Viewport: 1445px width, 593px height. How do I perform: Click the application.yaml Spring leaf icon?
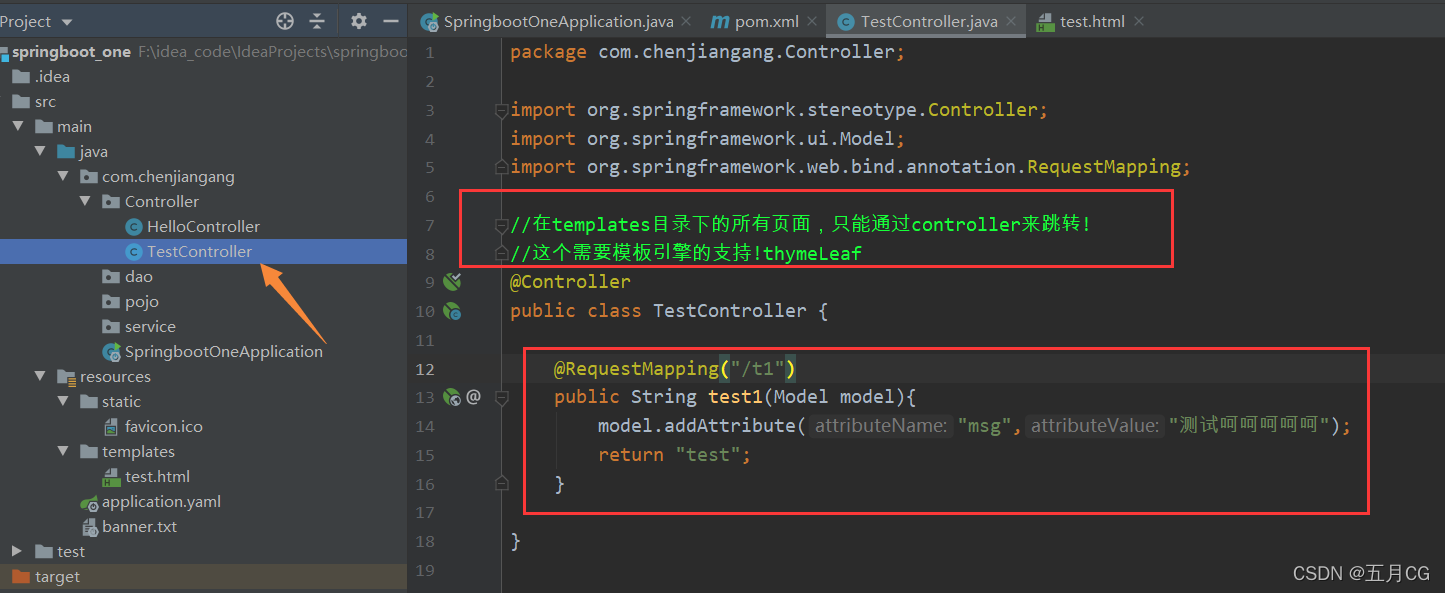[x=89, y=502]
